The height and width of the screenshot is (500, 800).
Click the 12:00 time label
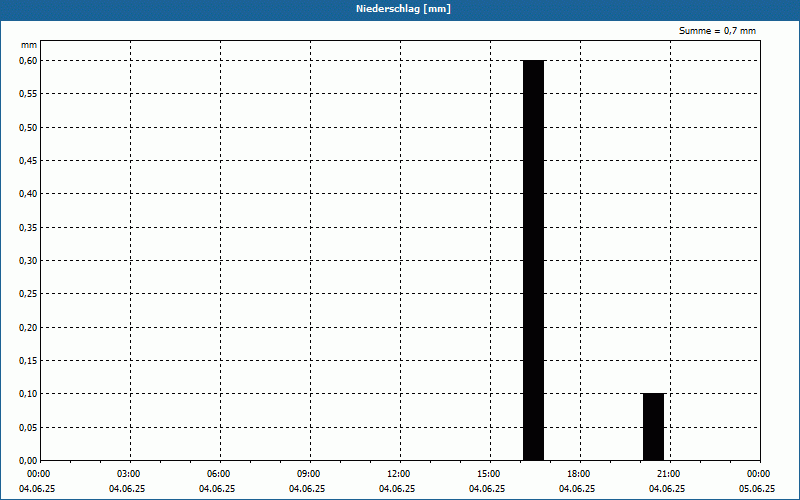[398, 474]
